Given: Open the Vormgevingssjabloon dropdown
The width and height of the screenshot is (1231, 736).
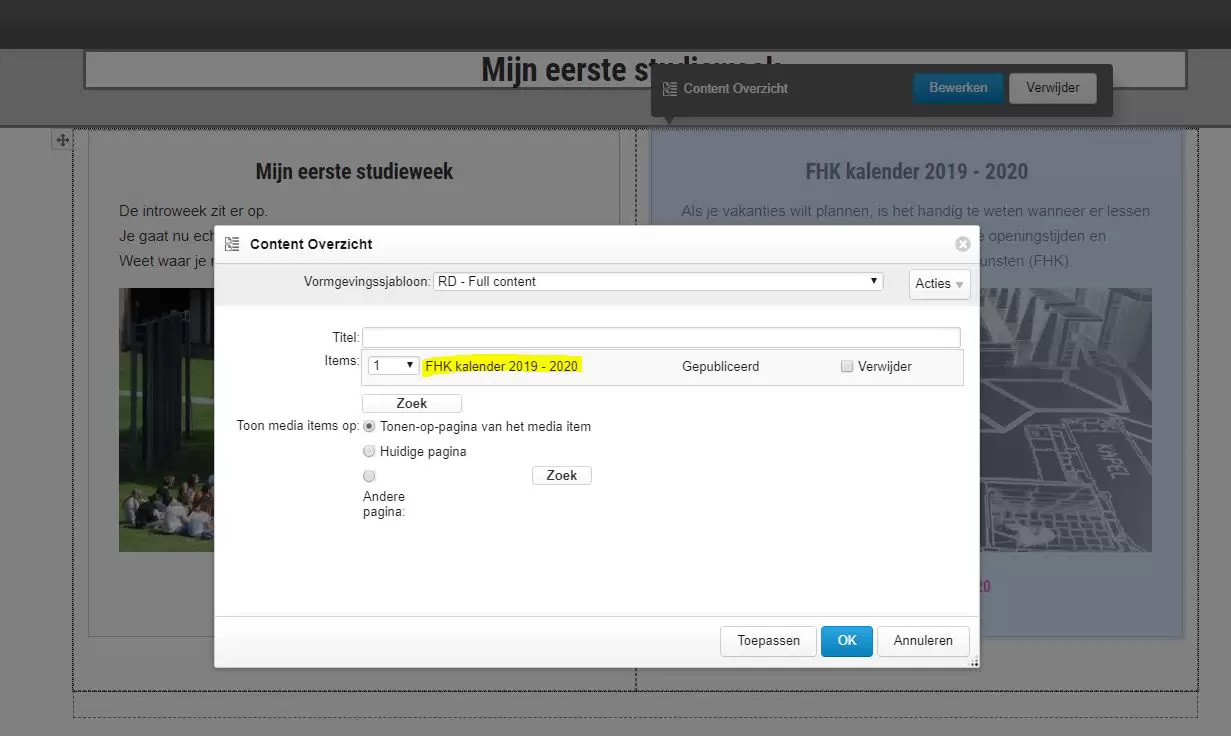Looking at the screenshot, I should 658,282.
